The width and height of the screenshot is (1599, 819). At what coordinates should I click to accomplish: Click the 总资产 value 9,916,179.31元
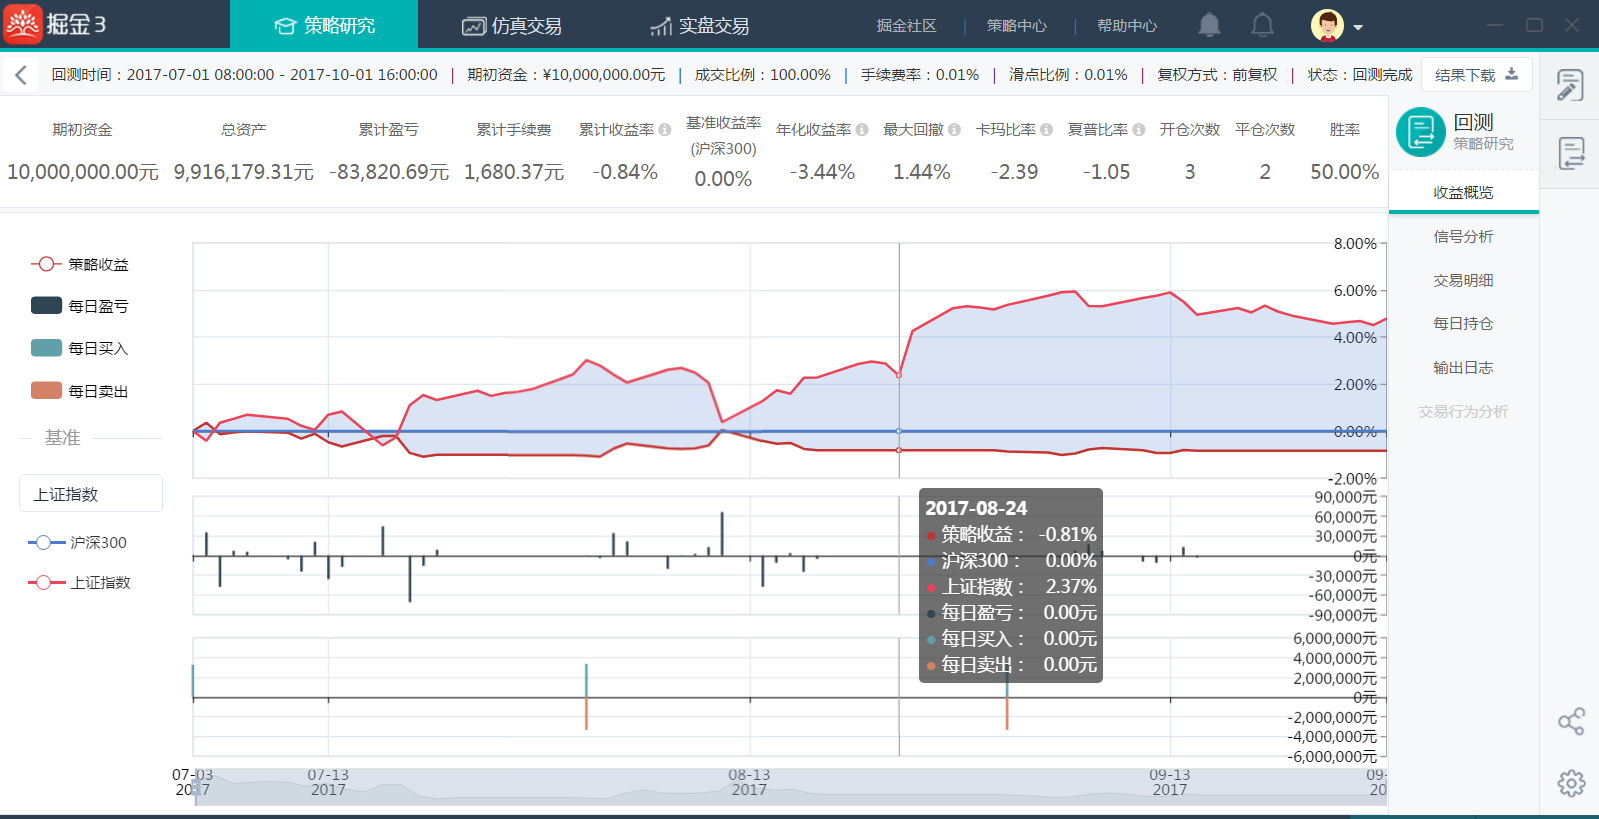(244, 172)
